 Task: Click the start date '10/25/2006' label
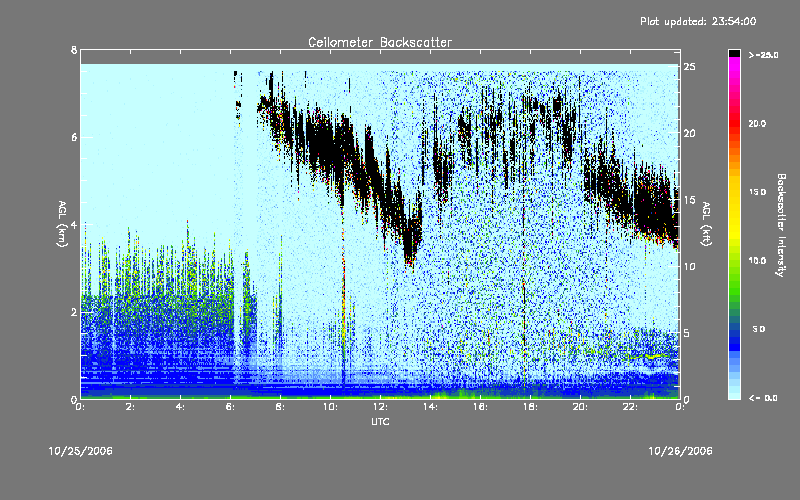[x=81, y=451]
